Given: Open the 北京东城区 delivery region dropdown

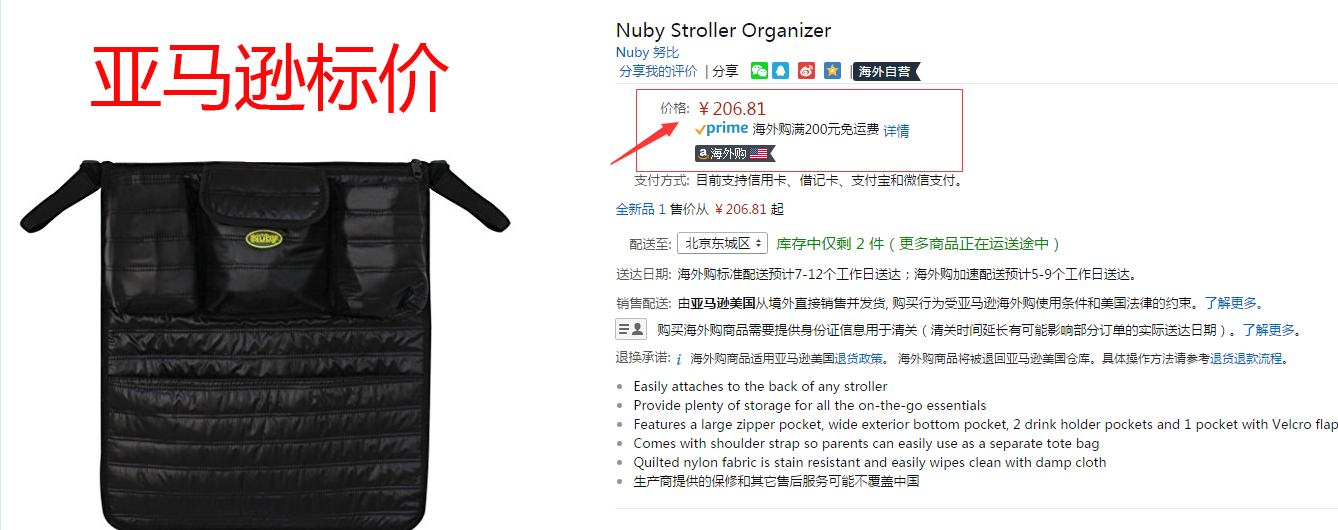Looking at the screenshot, I should 723,243.
